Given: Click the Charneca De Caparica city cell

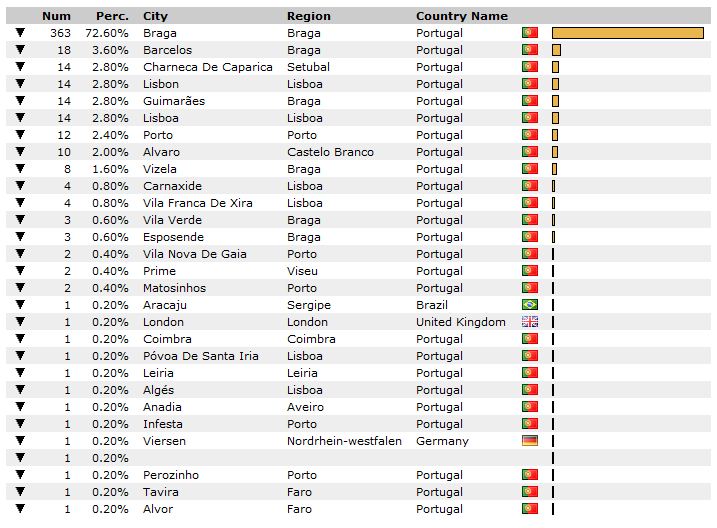Looking at the screenshot, I should click(x=208, y=67).
